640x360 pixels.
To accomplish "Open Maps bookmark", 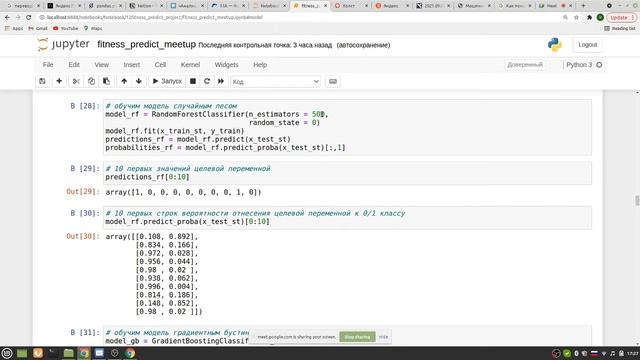I will point(93,29).
